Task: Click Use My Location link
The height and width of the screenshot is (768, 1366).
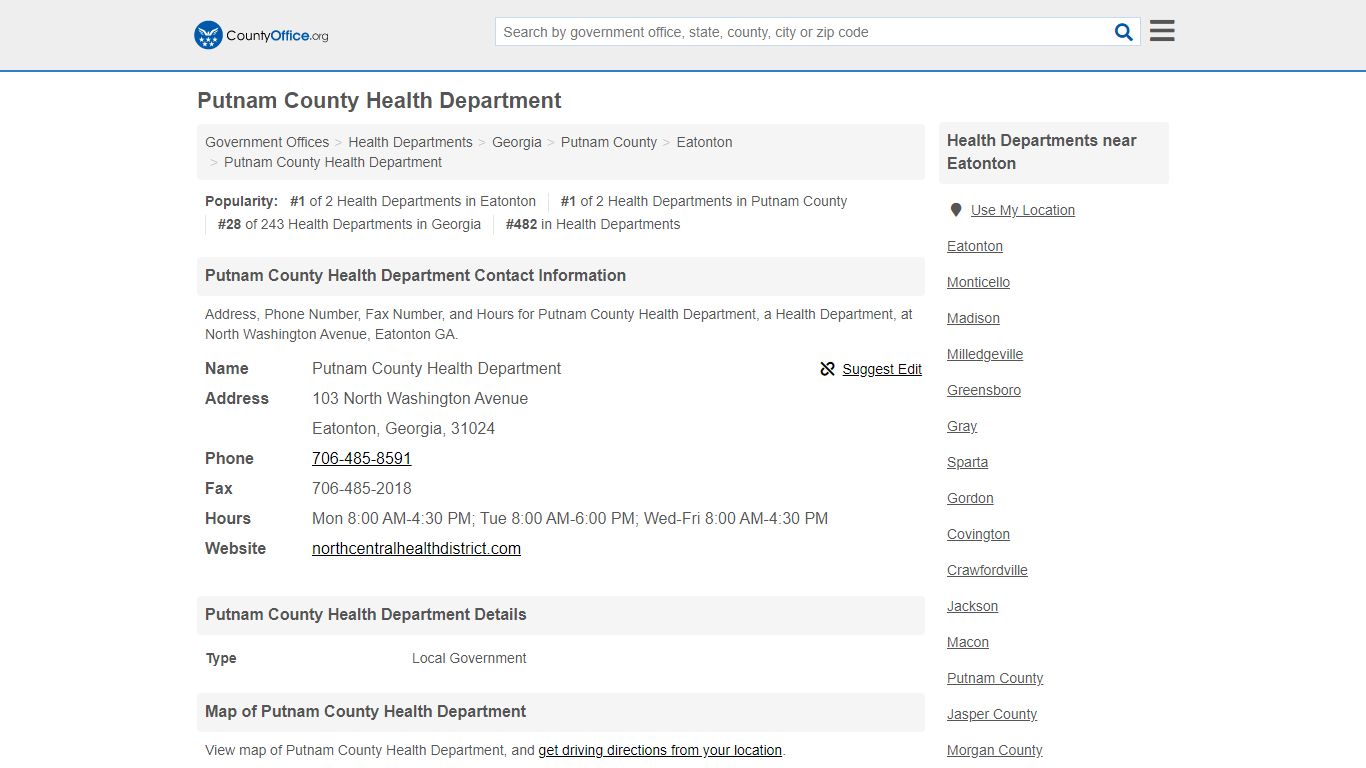Action: [x=1023, y=210]
